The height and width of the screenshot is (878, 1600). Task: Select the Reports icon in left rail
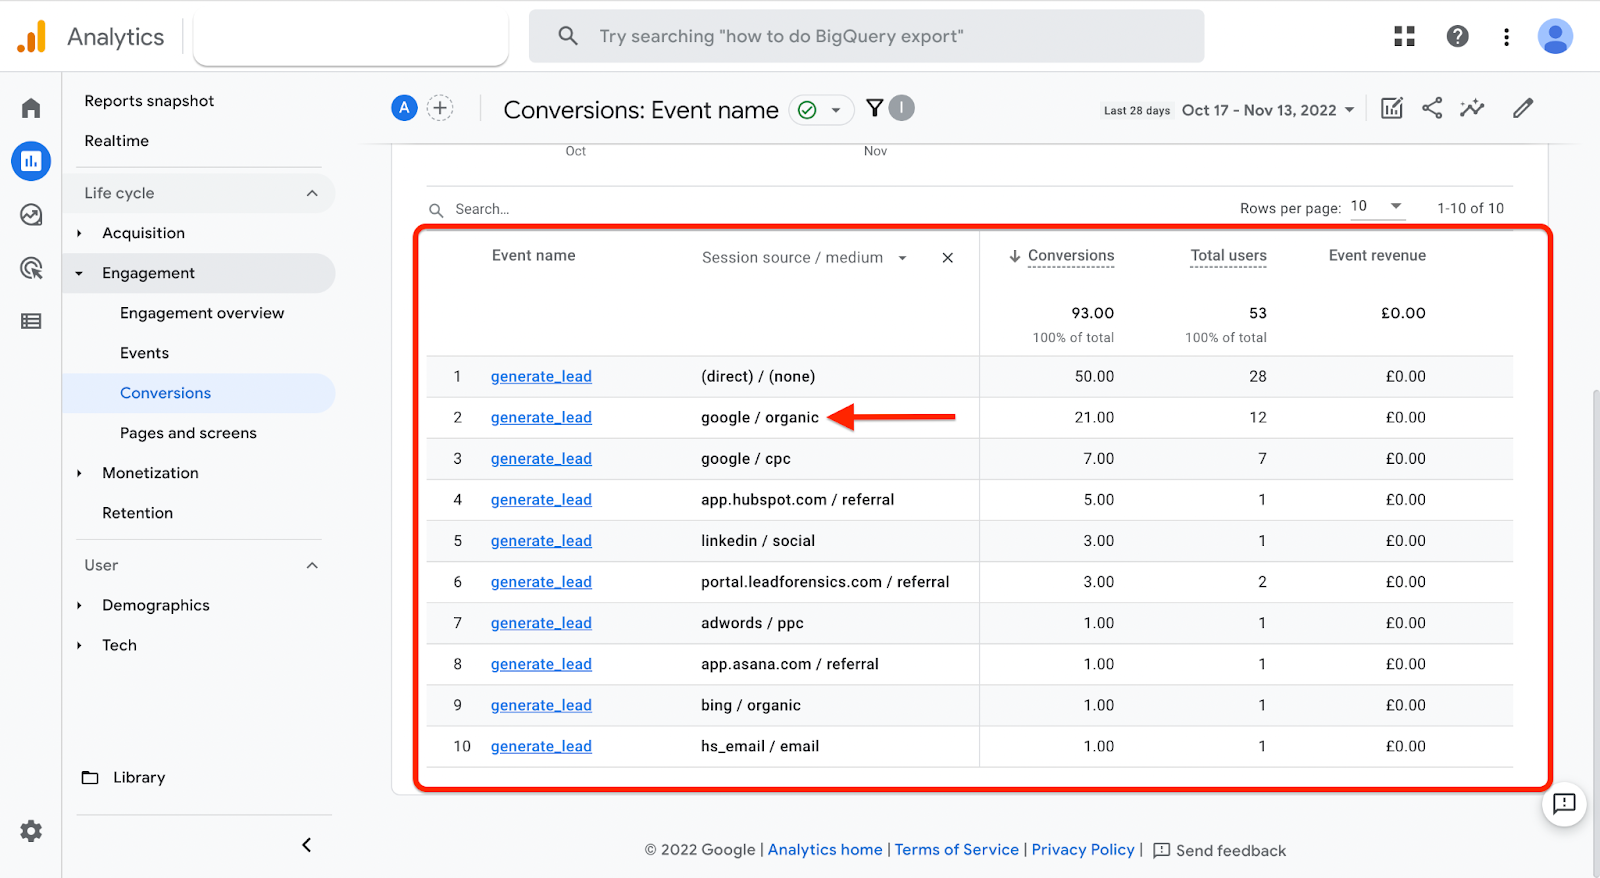click(x=31, y=161)
